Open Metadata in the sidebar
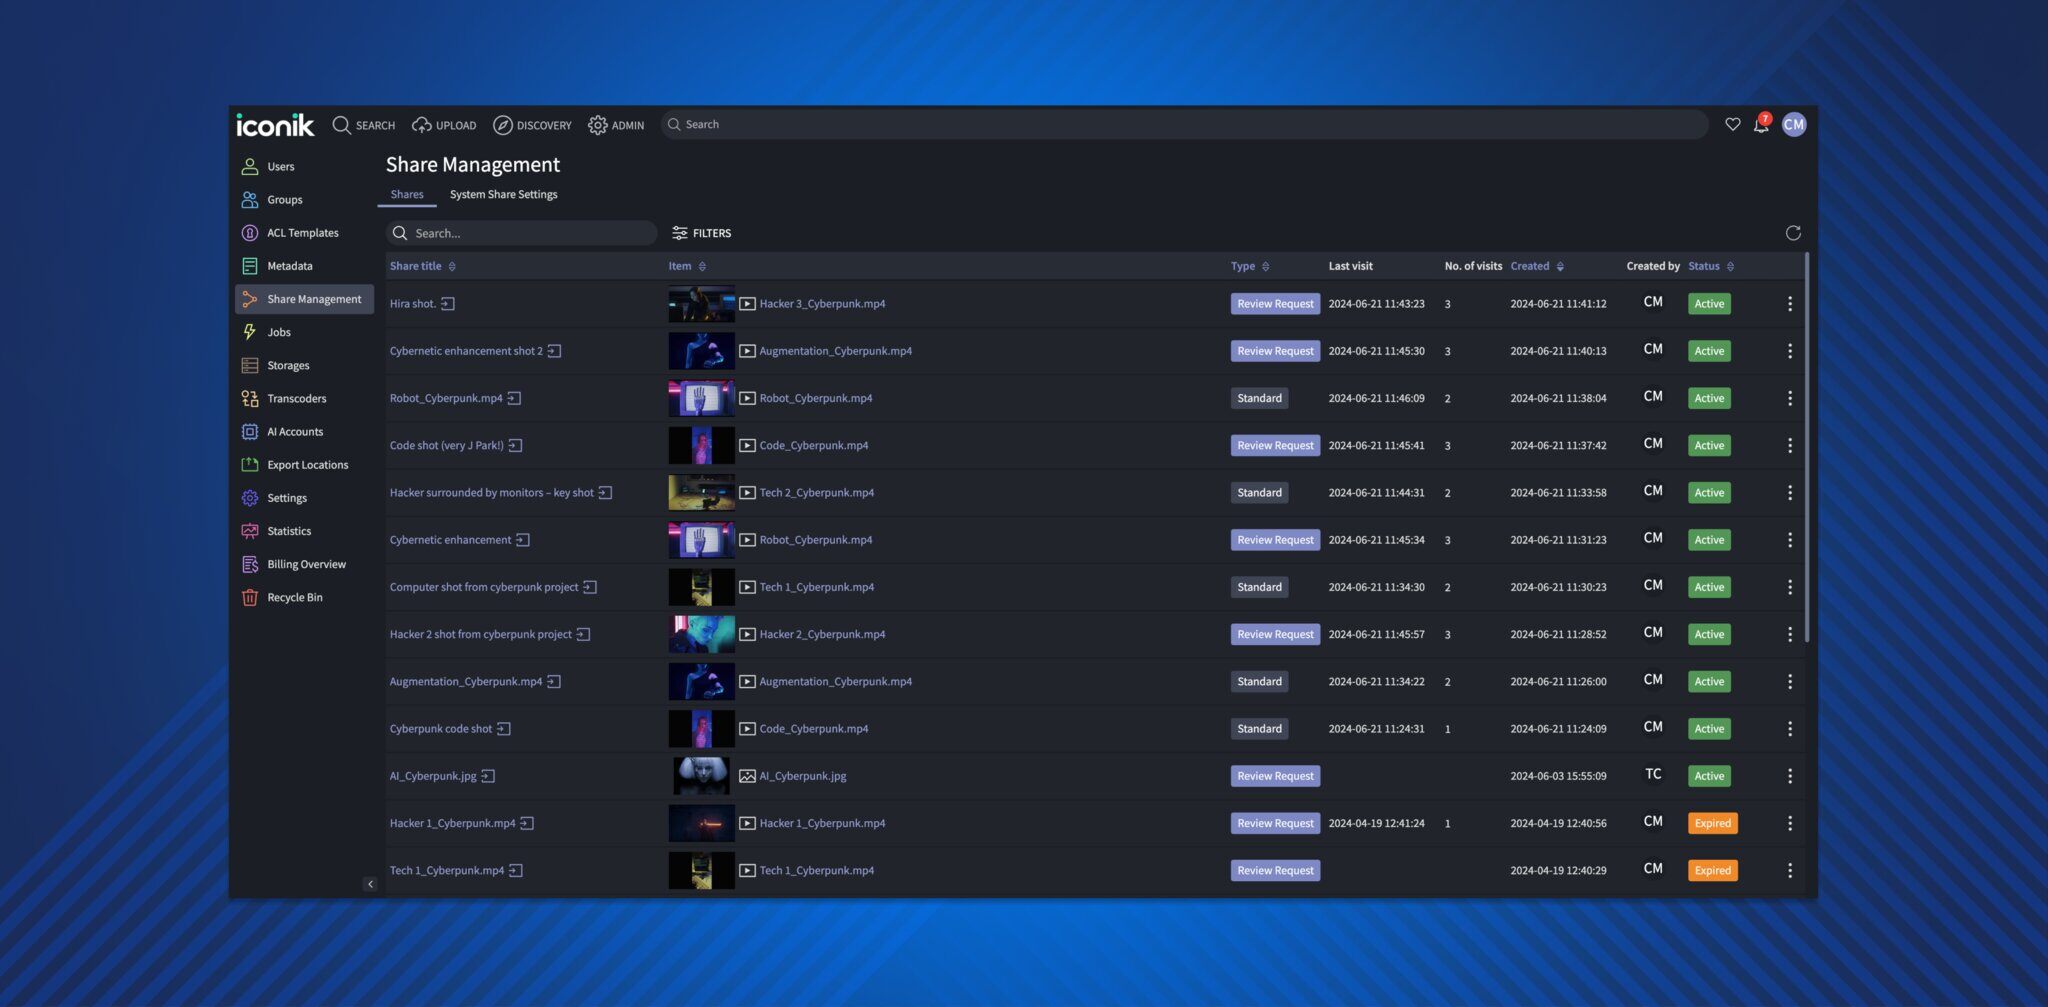The width and height of the screenshot is (2048, 1007). [x=304, y=266]
